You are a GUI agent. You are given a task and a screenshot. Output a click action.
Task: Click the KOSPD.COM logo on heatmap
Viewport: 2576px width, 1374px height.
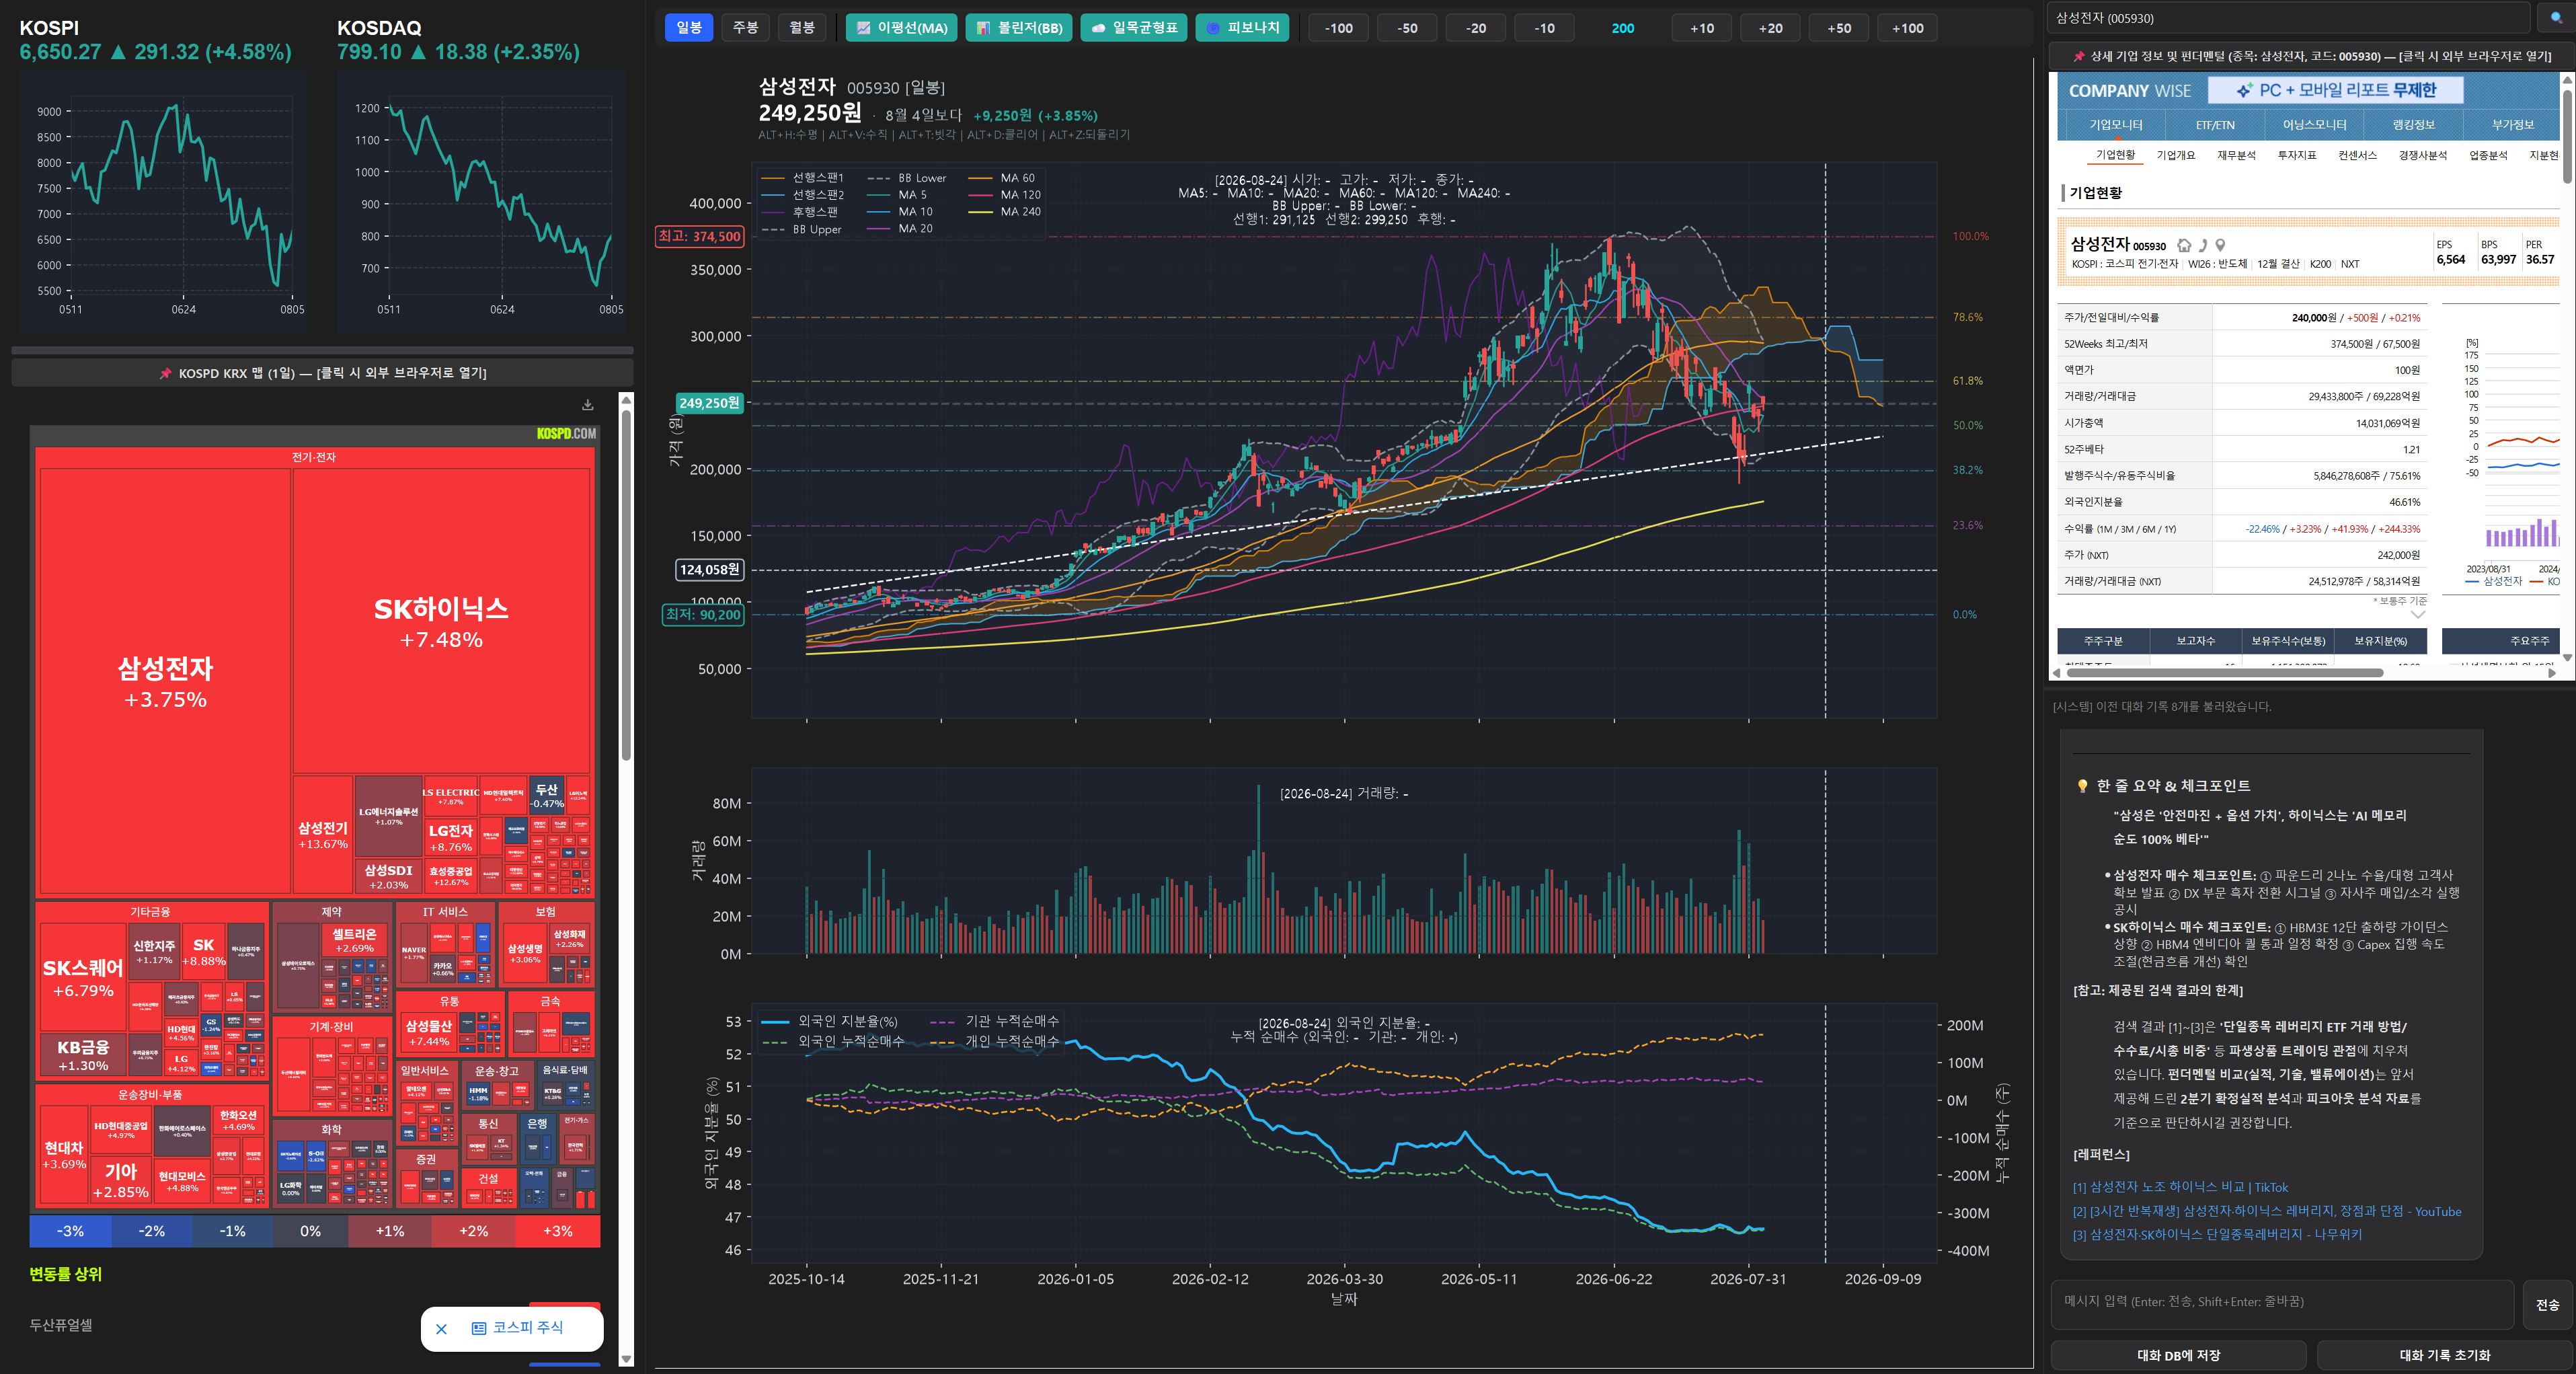566,433
